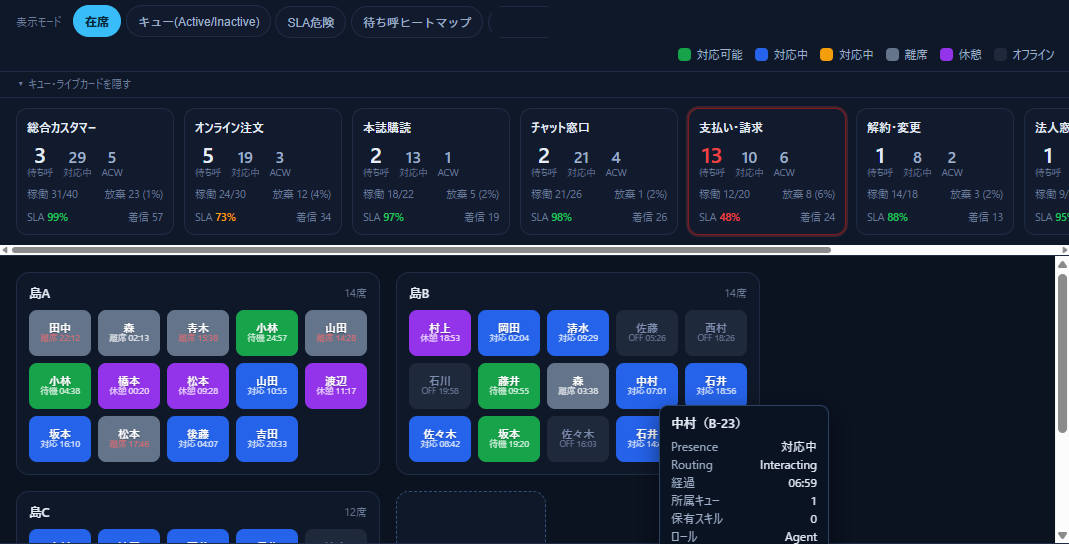Select agent 青木 離席 15:38 tile
The image size is (1069, 544).
(198, 333)
